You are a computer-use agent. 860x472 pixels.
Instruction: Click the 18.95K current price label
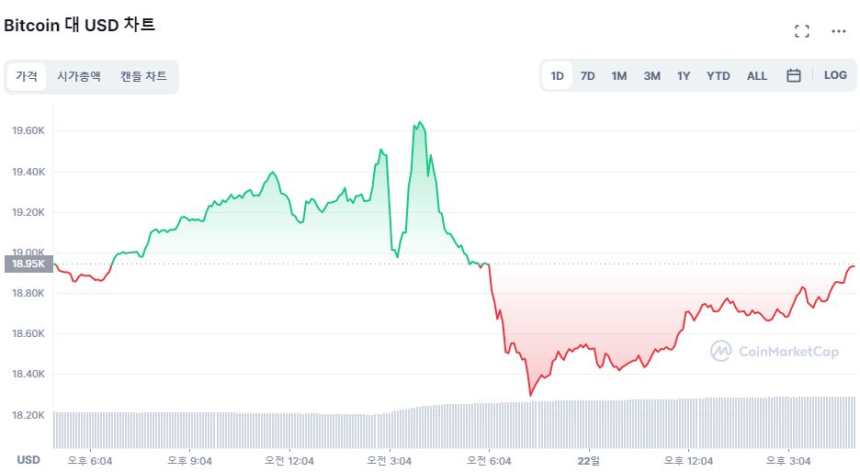tap(26, 264)
